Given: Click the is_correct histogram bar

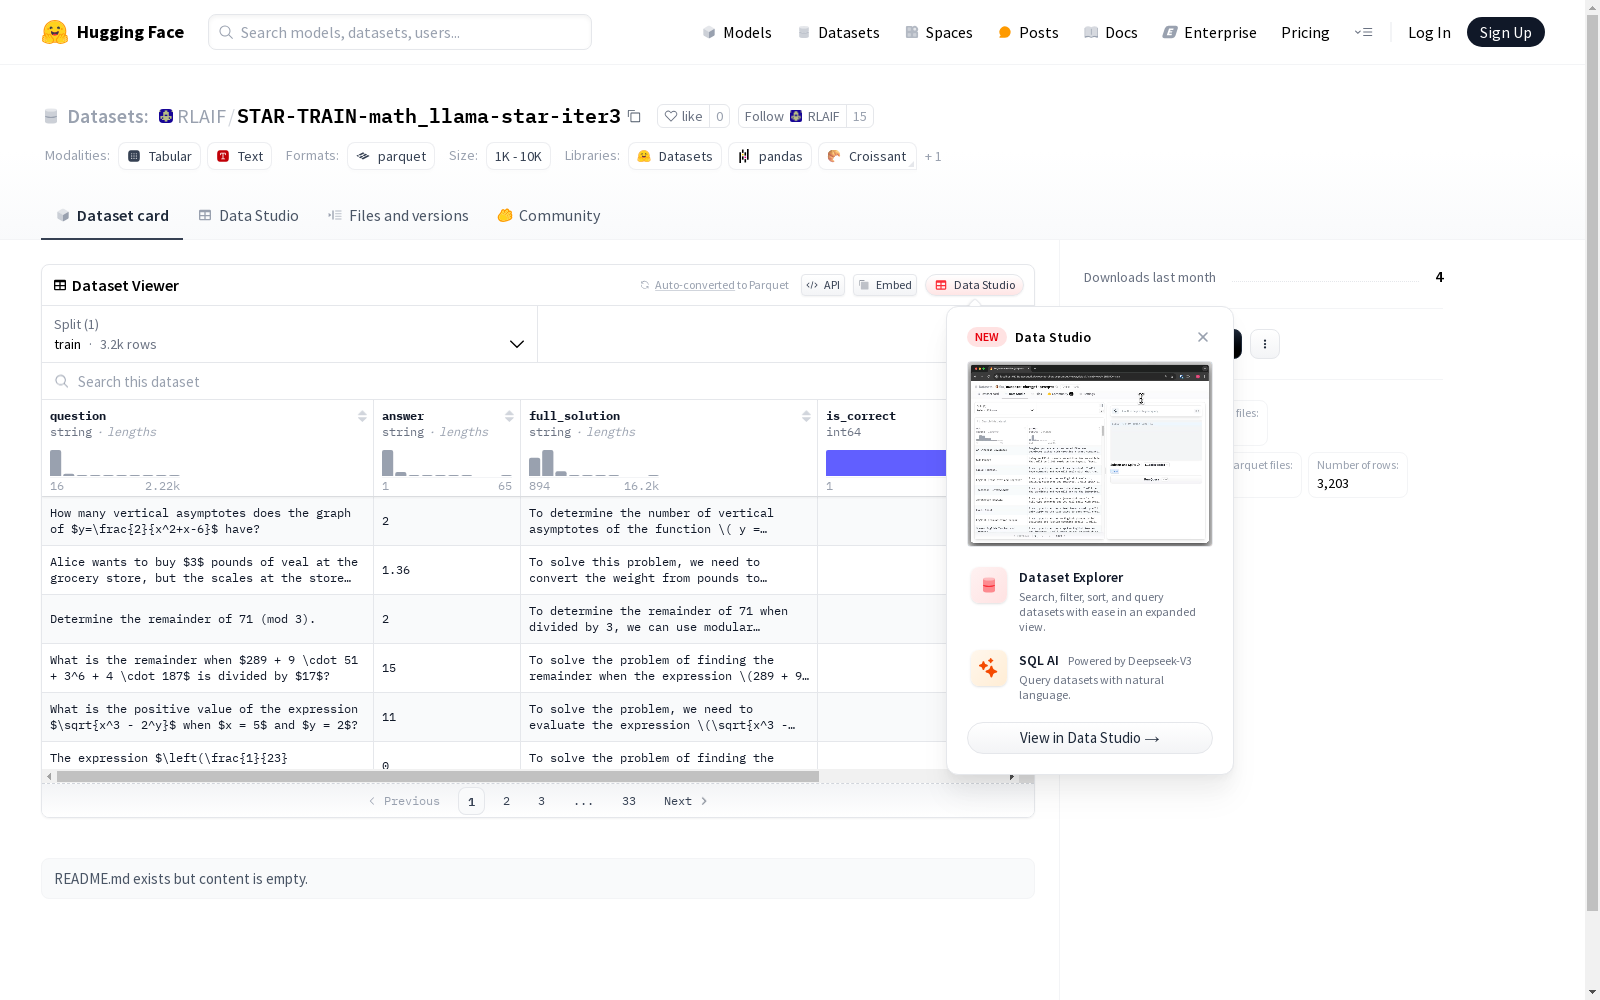Looking at the screenshot, I should 886,463.
